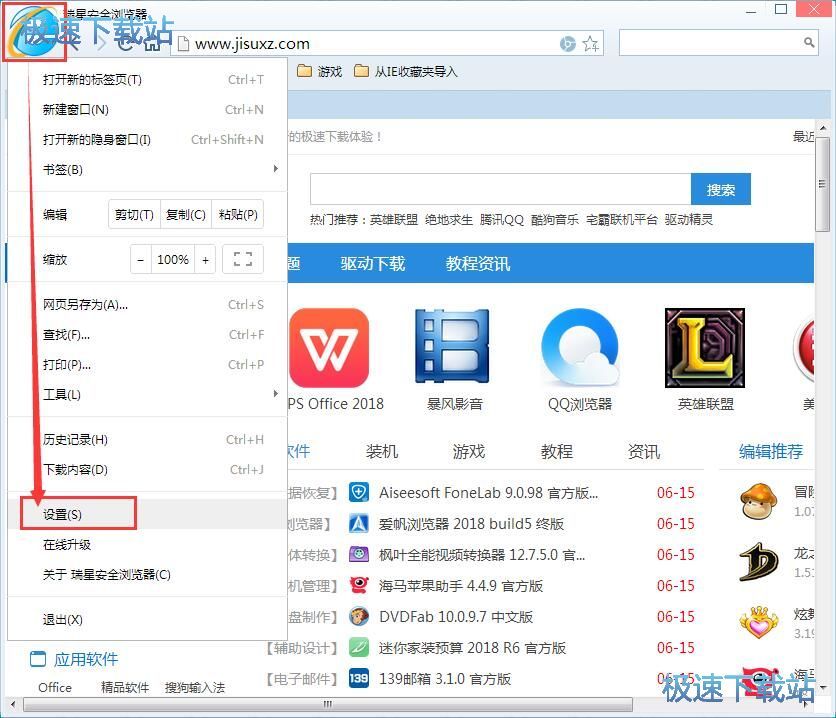Viewport: 836px width, 718px height.
Task: Open the 驱动精灵 hot recommendation link
Action: [688, 220]
